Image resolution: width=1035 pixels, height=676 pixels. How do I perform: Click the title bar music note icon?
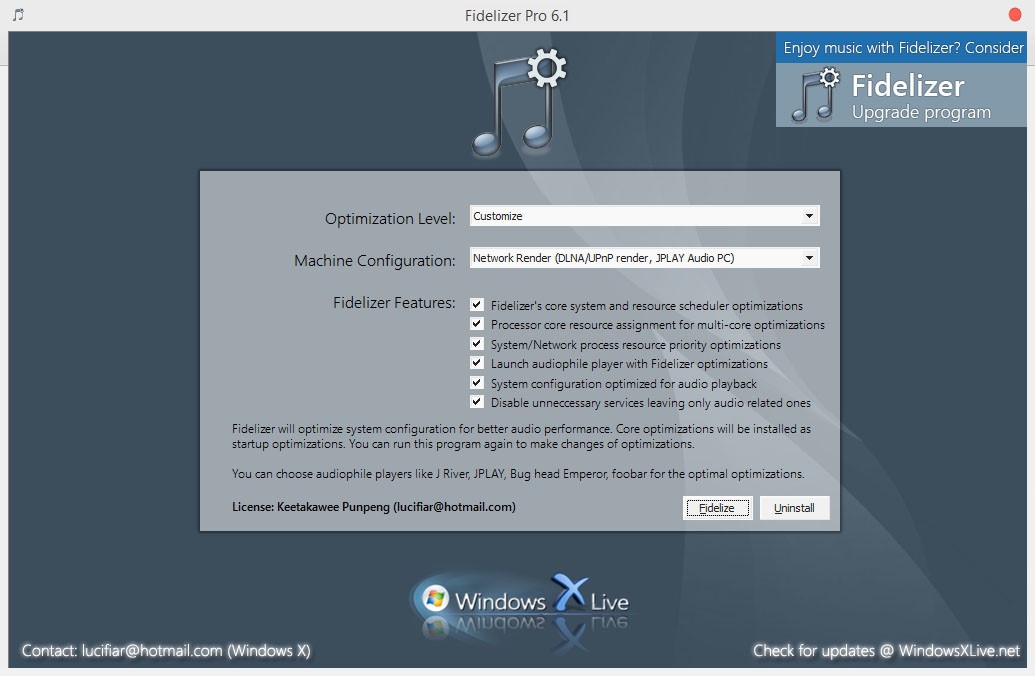click(18, 15)
